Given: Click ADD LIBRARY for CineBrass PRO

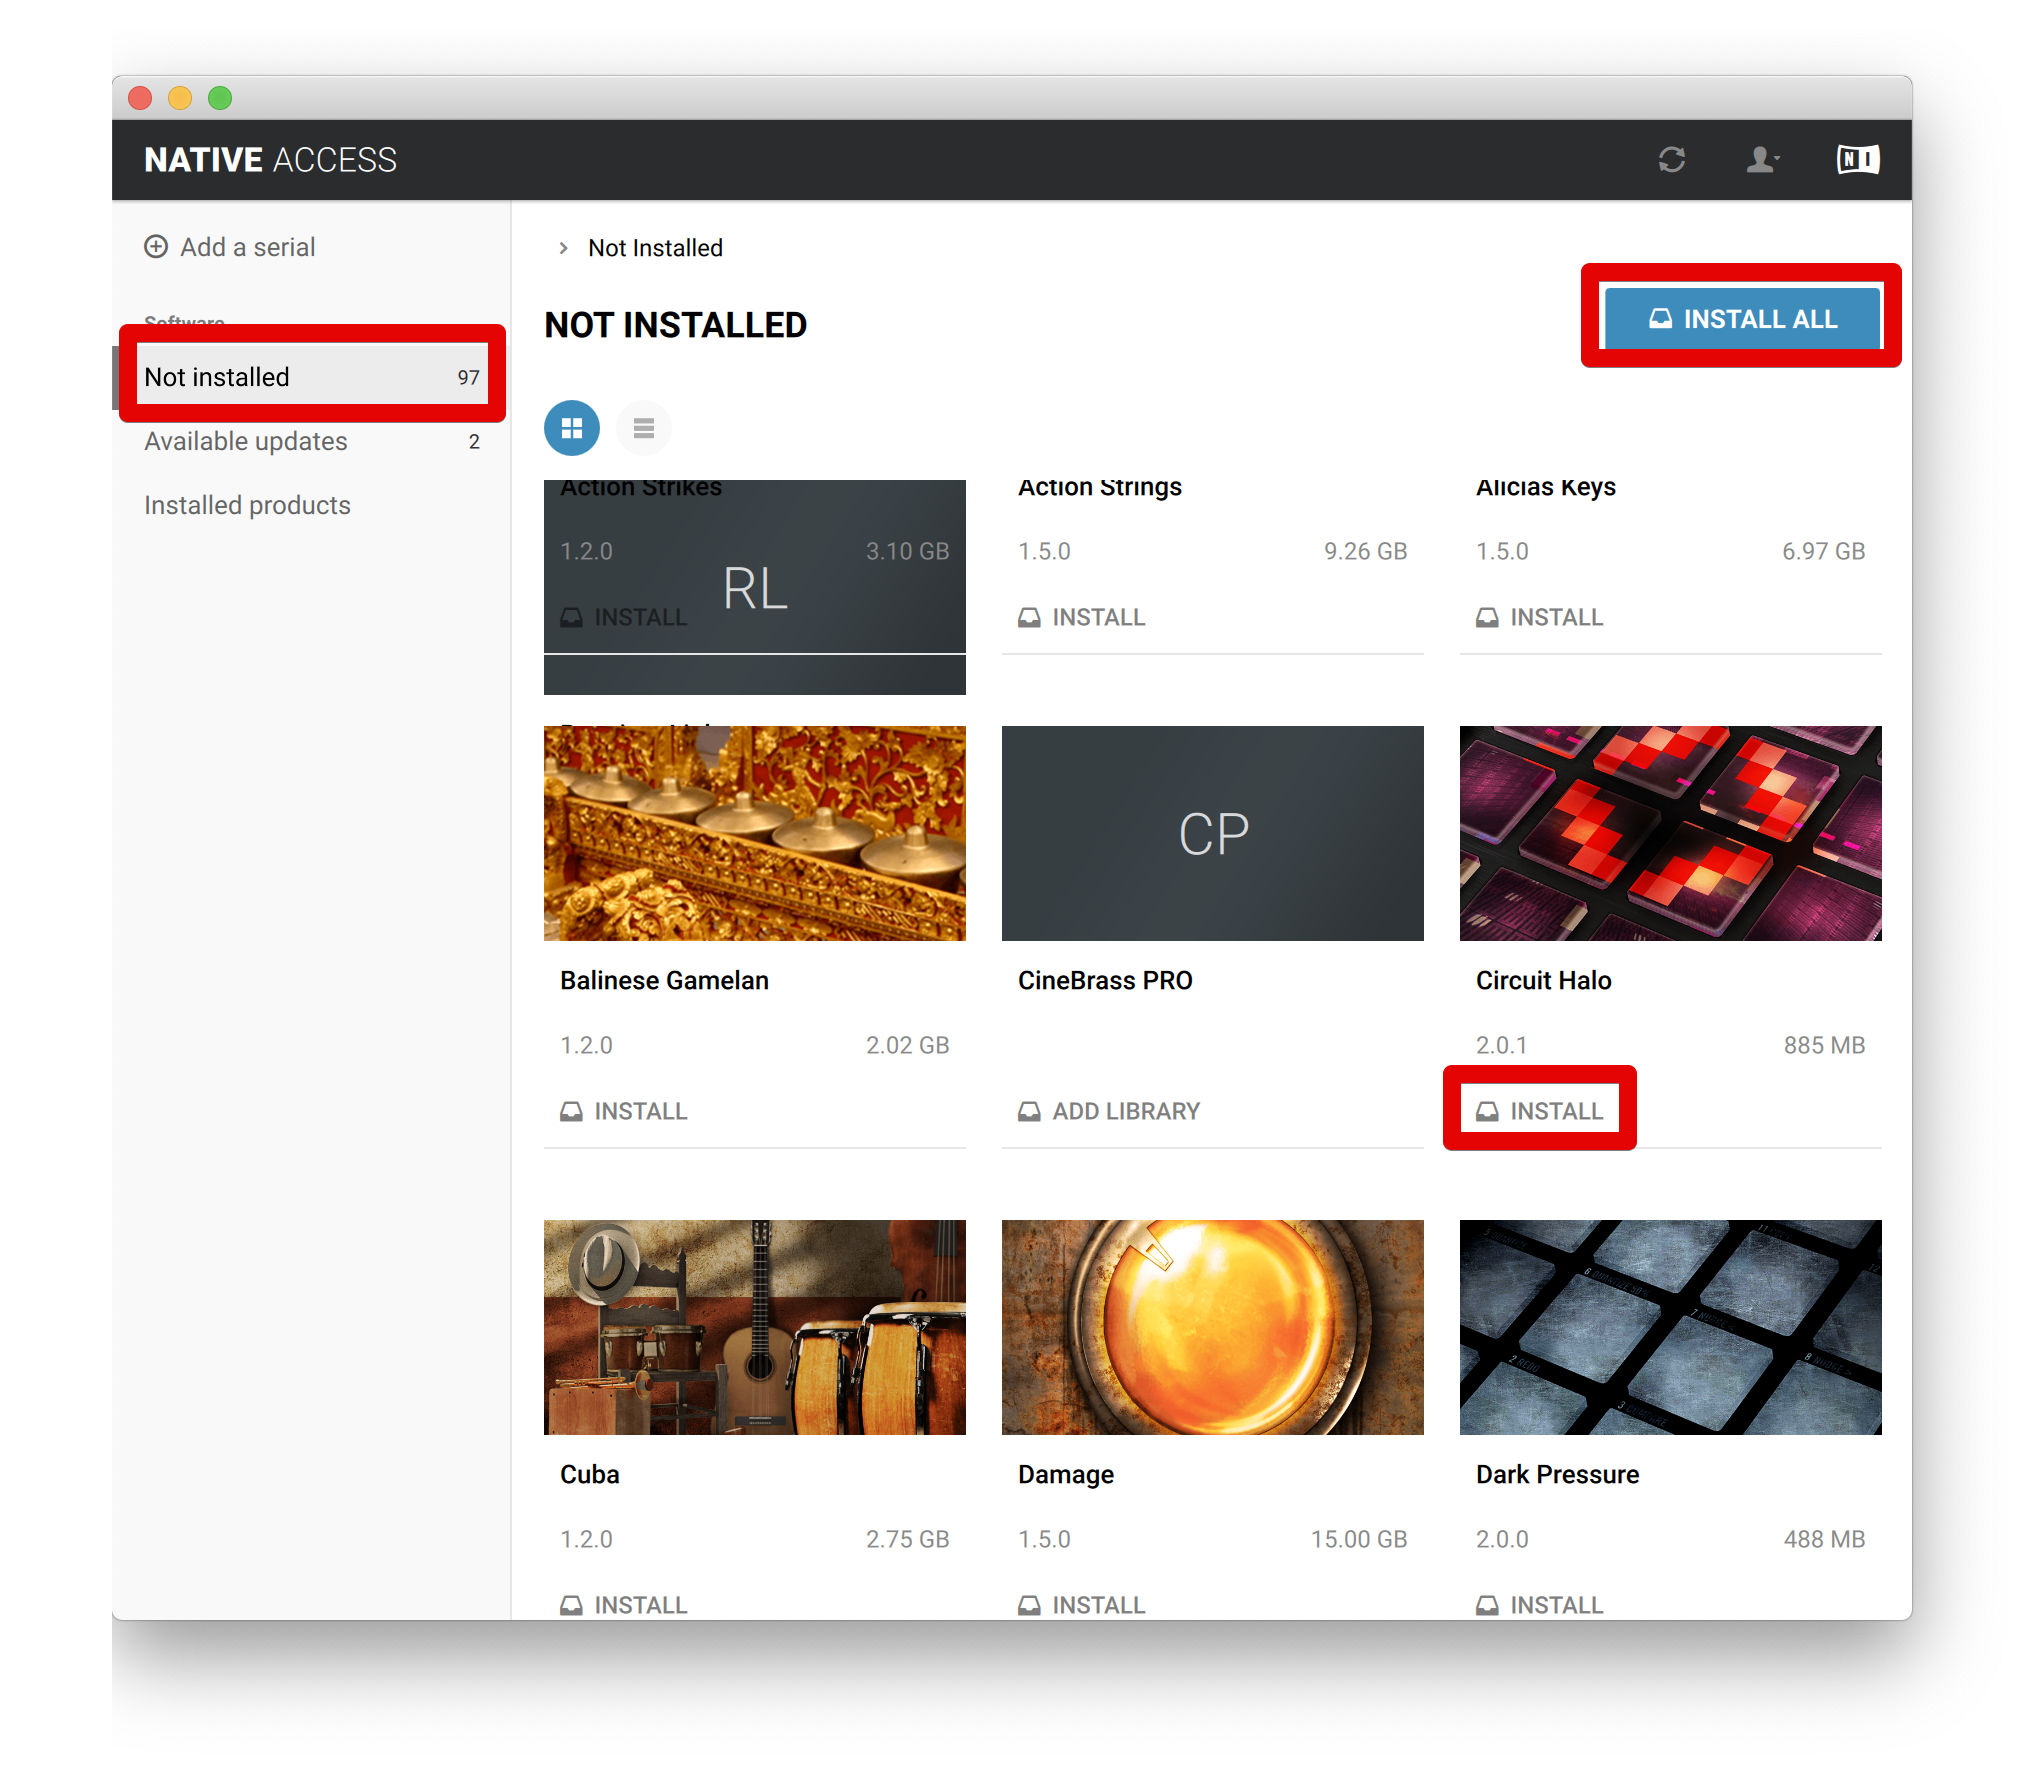Looking at the screenshot, I should pyautogui.click(x=1109, y=1111).
